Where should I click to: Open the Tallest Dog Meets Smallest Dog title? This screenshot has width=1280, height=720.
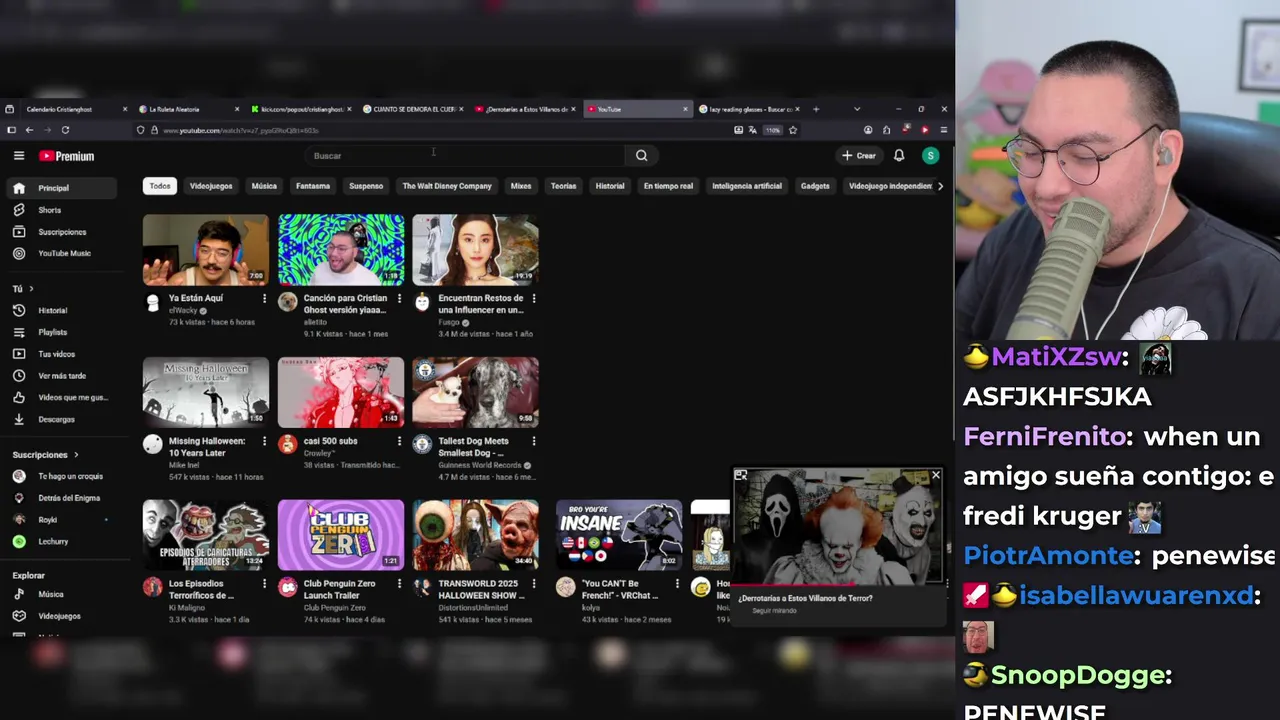[x=473, y=446]
